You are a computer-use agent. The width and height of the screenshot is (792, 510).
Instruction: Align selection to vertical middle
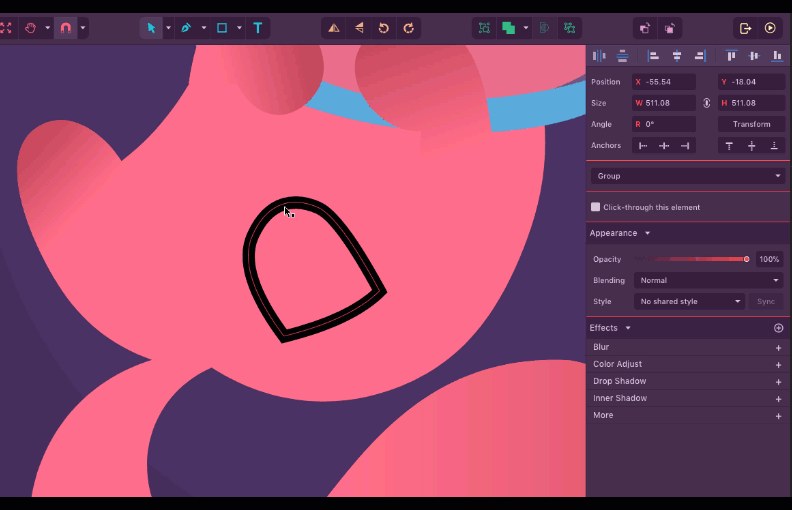tap(754, 56)
